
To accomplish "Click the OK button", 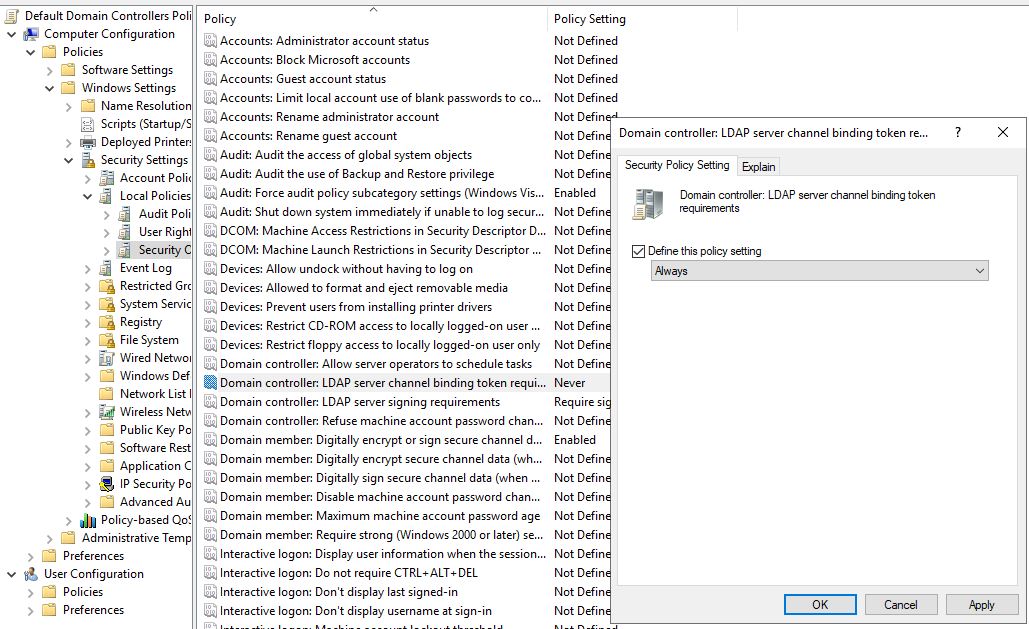I will [819, 604].
